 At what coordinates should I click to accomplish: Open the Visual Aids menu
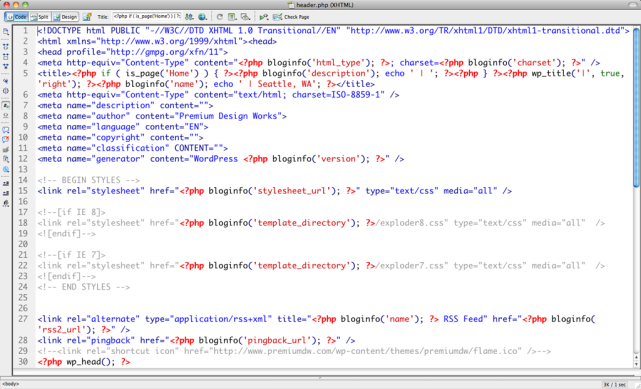tap(245, 17)
